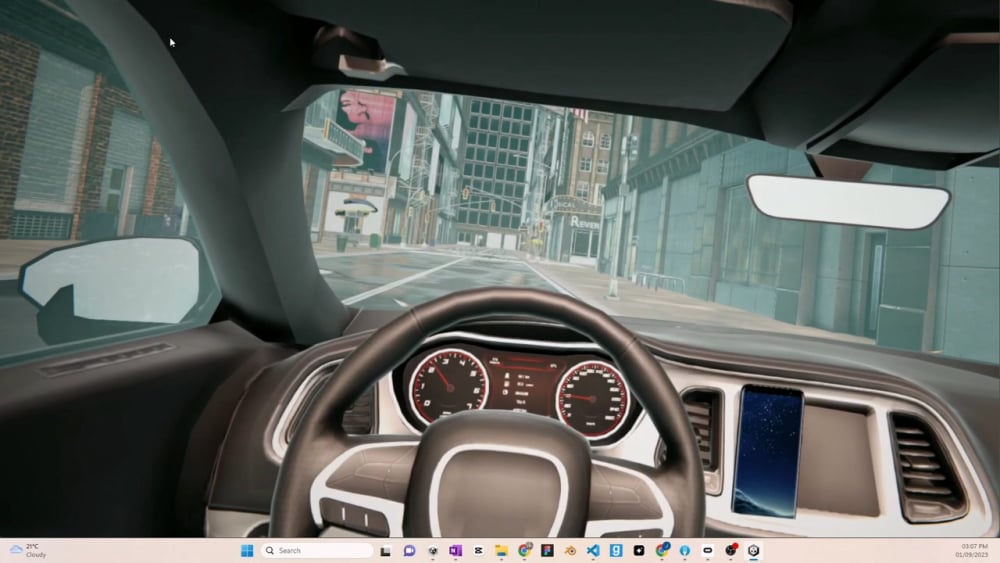Select the Unity icon in taskbar
The width and height of the screenshot is (1000, 563).
click(754, 551)
